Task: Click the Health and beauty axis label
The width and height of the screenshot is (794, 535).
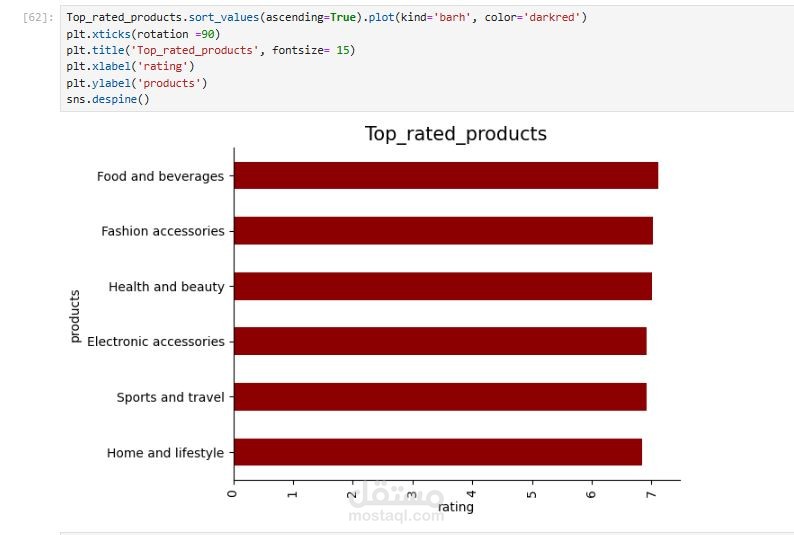Action: click(x=166, y=286)
